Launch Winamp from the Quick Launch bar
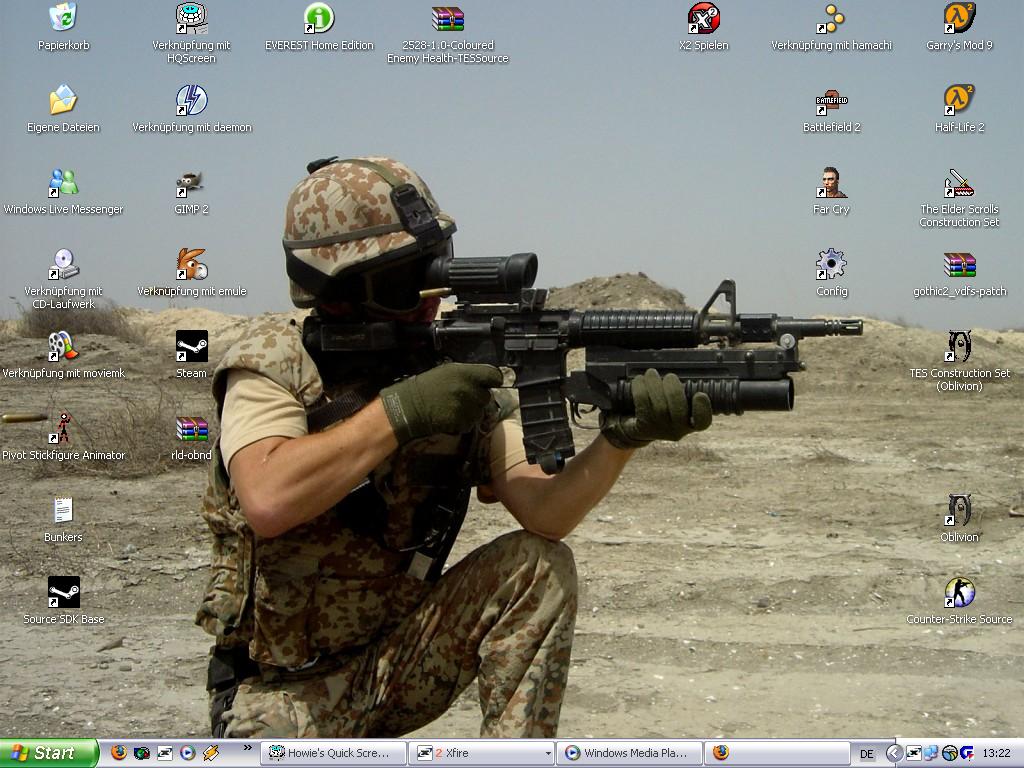The height and width of the screenshot is (768, 1024). tap(210, 753)
